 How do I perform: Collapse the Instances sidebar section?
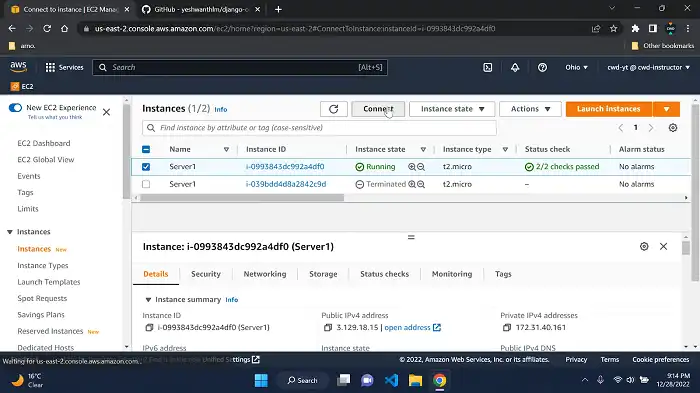(10, 232)
